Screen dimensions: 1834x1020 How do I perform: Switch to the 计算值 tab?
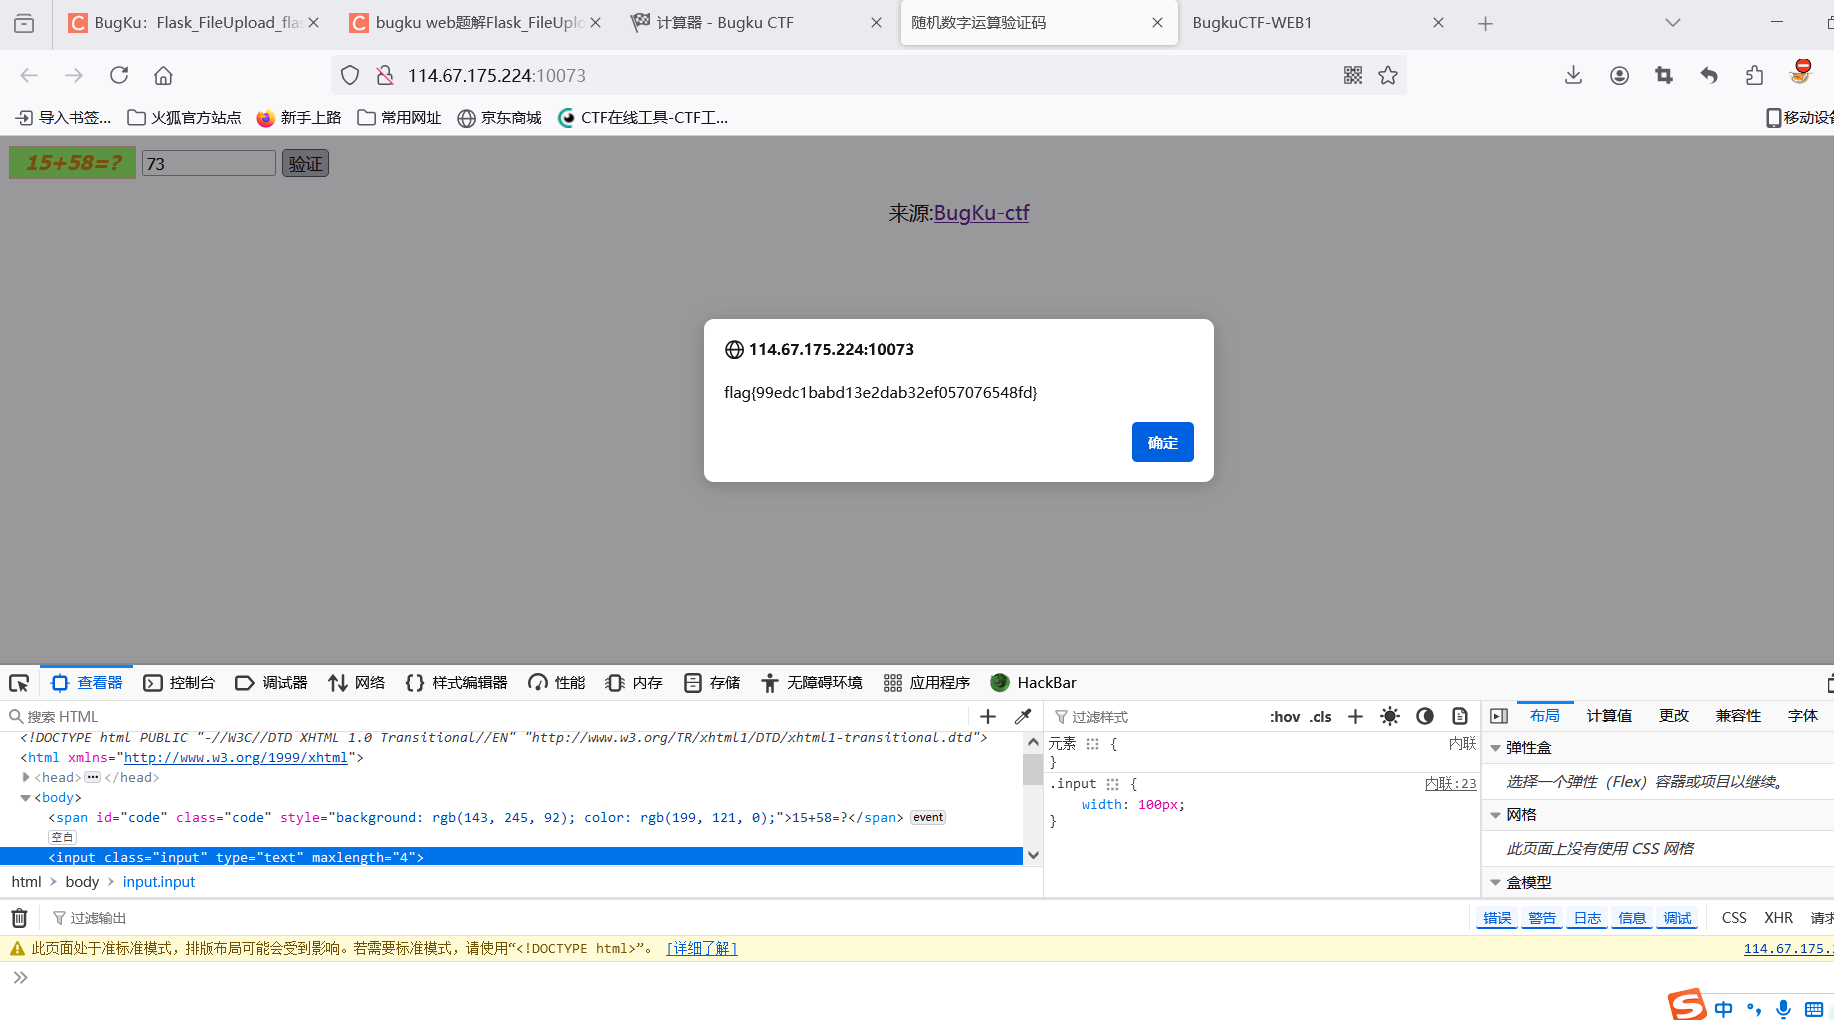(1609, 716)
